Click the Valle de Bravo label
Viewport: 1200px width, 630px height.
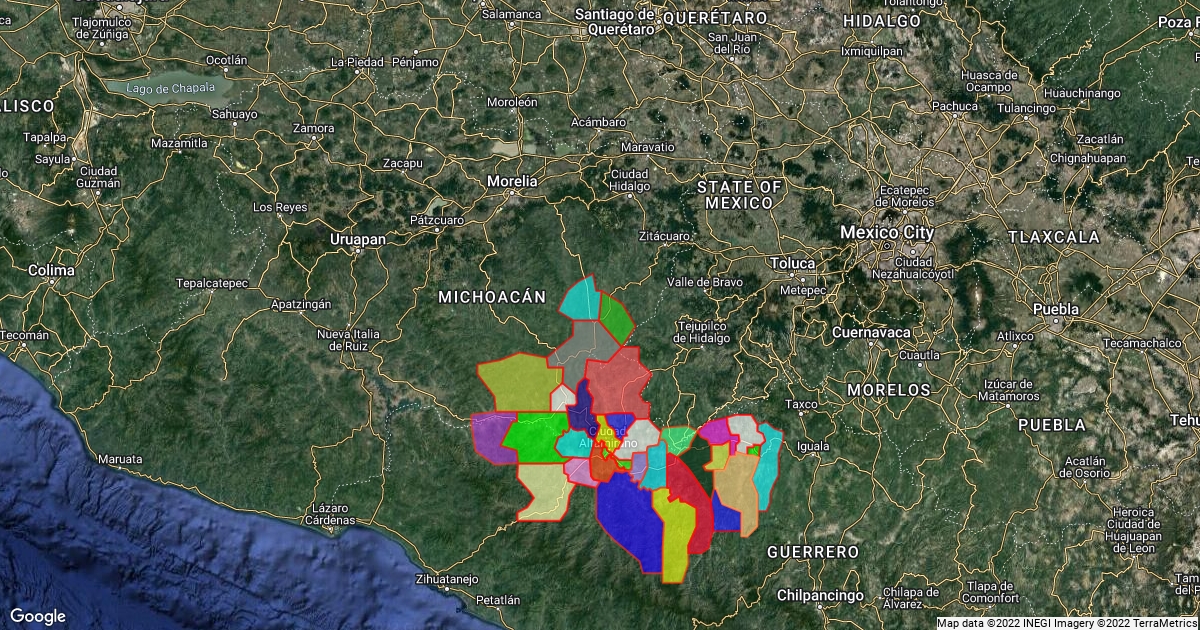point(705,282)
